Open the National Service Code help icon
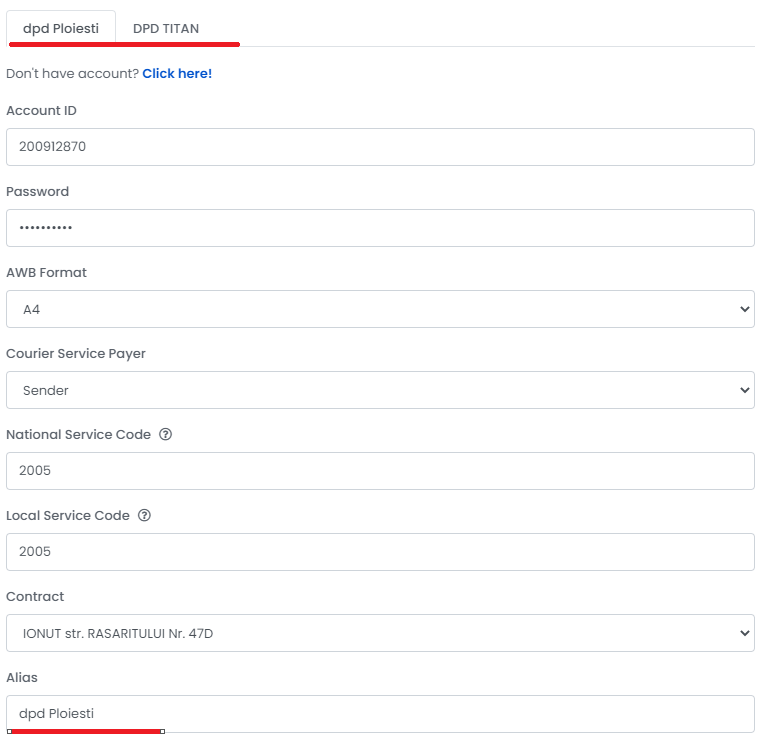Screen dimensions: 778x739 (165, 434)
